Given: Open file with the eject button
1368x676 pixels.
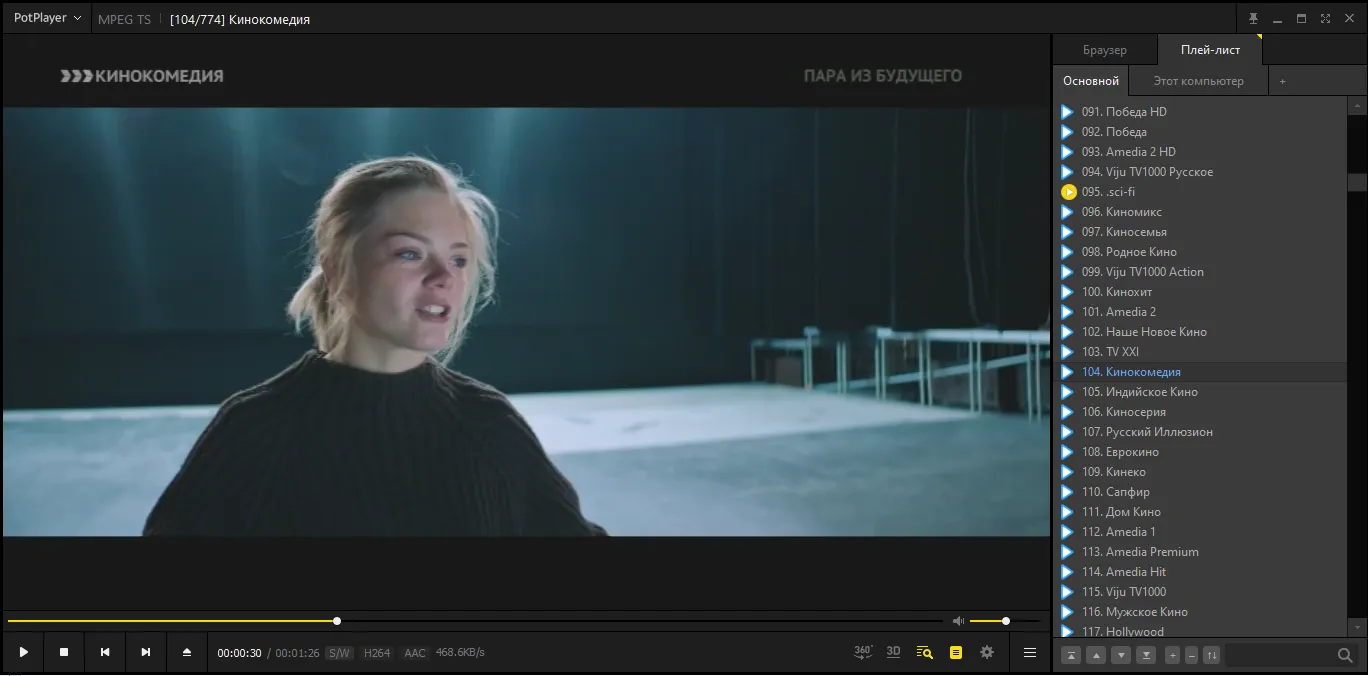Looking at the screenshot, I should (187, 652).
